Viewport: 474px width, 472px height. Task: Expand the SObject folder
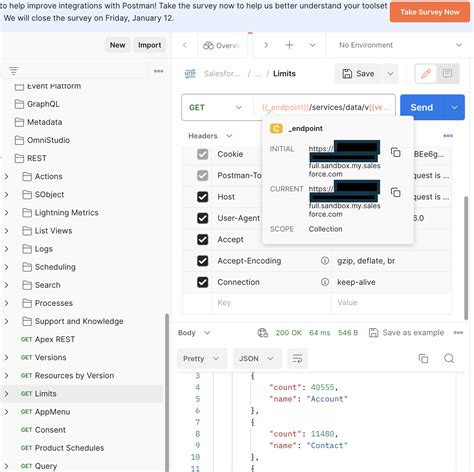click(x=6, y=195)
